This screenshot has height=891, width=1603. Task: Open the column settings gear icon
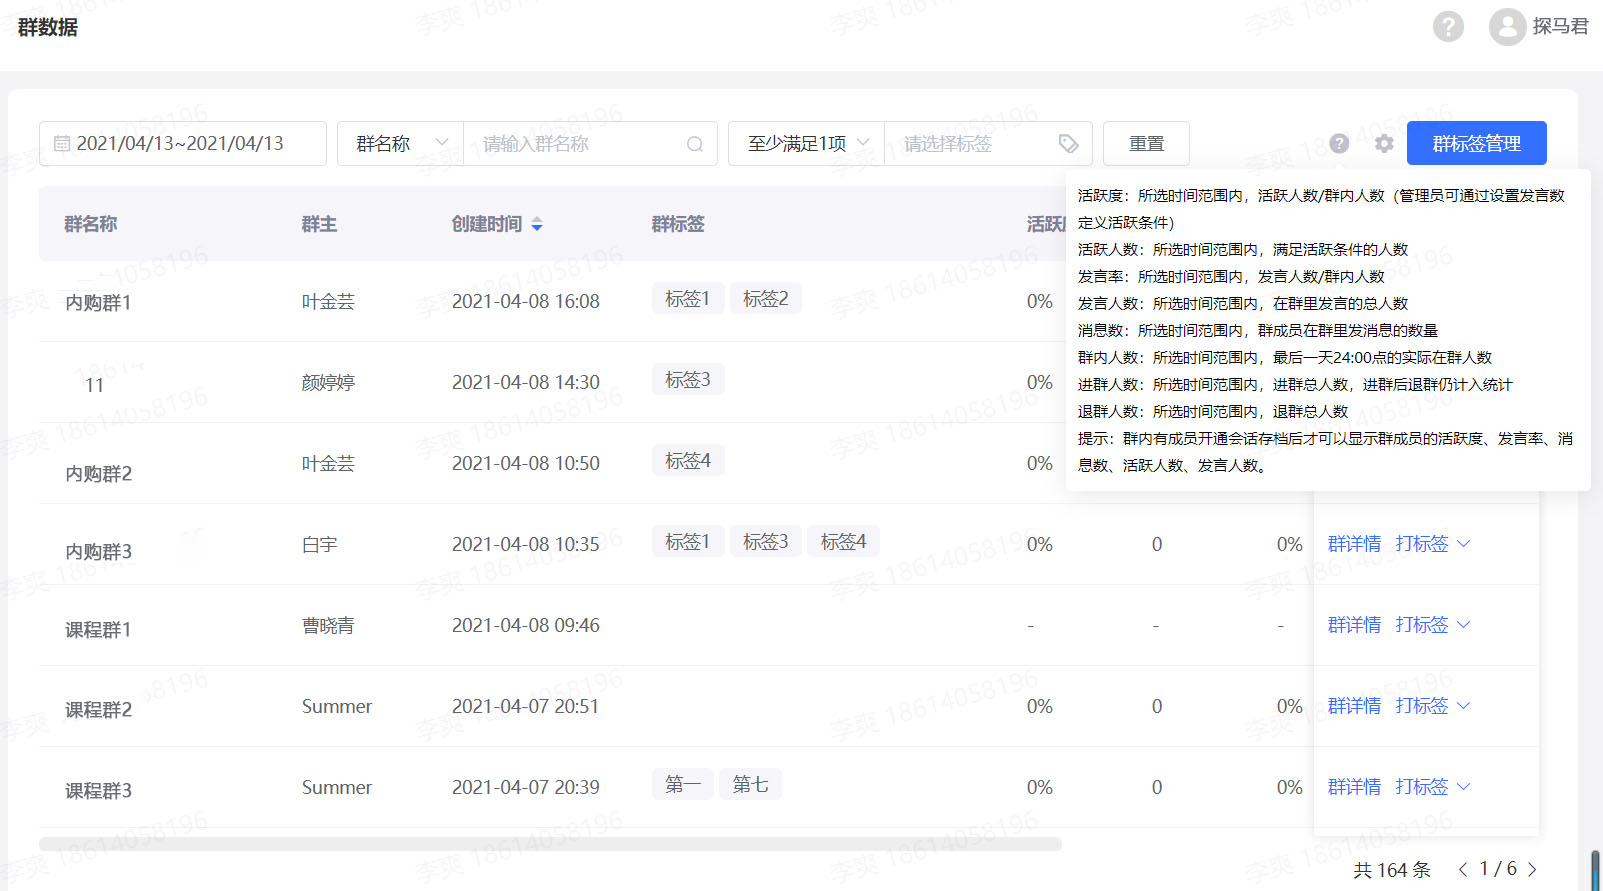point(1384,143)
